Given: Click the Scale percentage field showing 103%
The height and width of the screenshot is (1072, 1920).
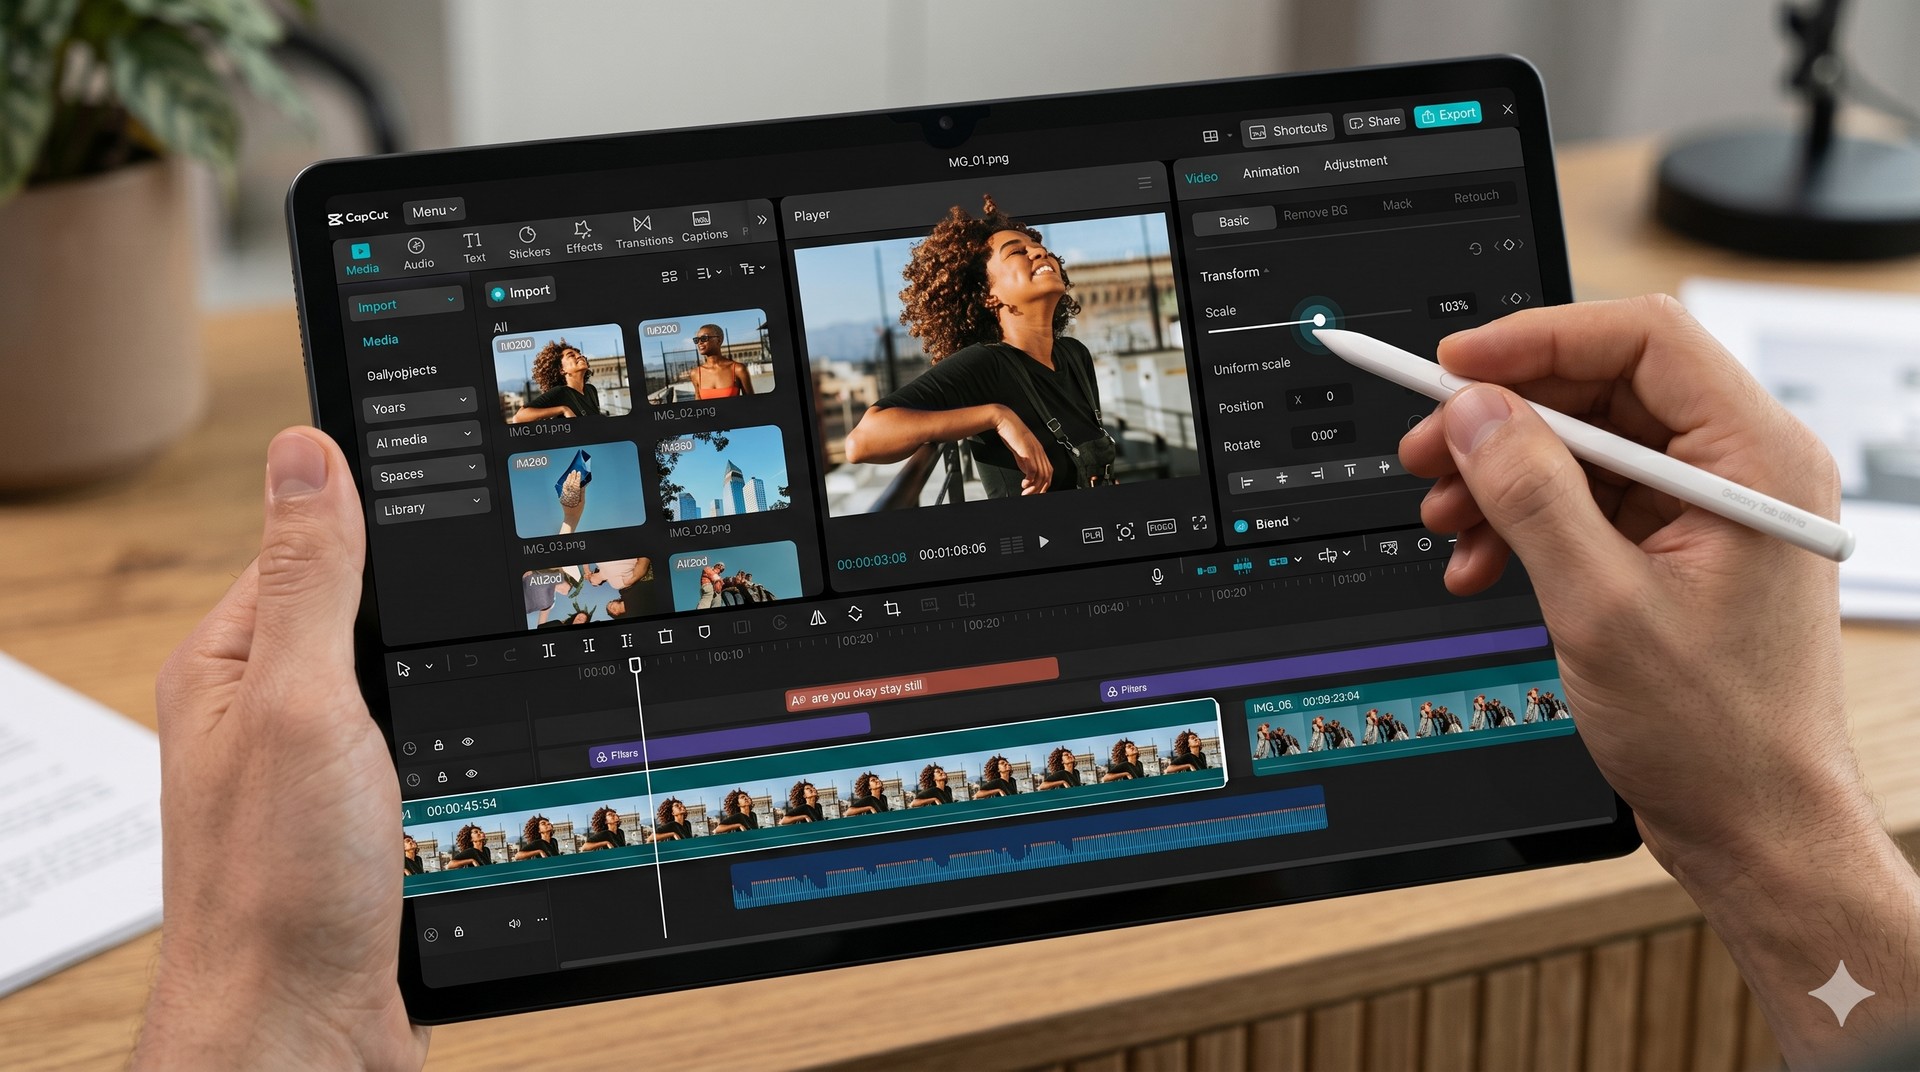Looking at the screenshot, I should 1453,306.
